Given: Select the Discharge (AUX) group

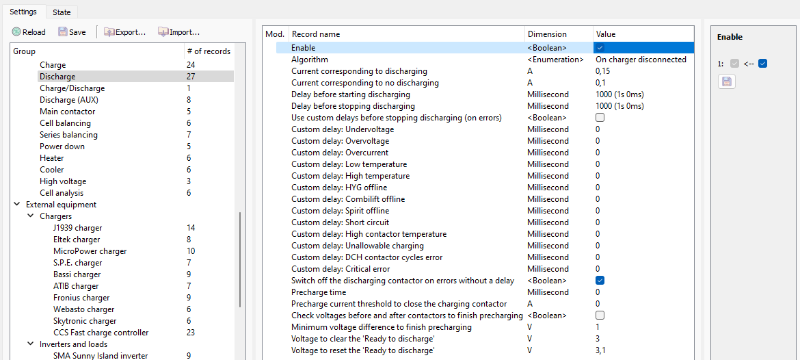Looking at the screenshot, I should 68,100.
